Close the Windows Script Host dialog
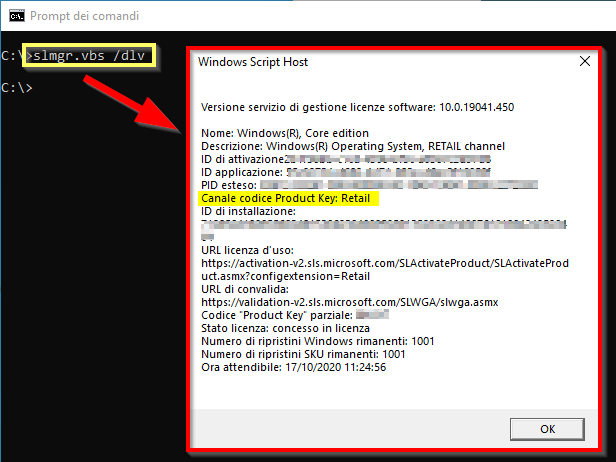The height and width of the screenshot is (462, 616). (x=585, y=61)
